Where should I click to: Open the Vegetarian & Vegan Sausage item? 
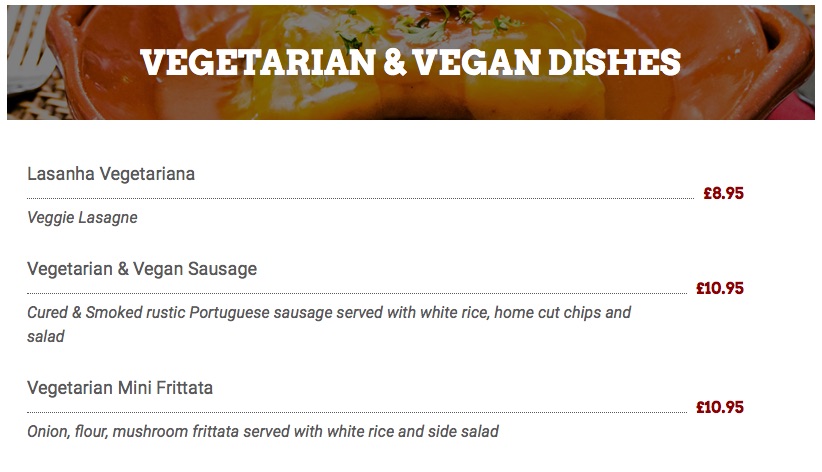[x=142, y=269]
